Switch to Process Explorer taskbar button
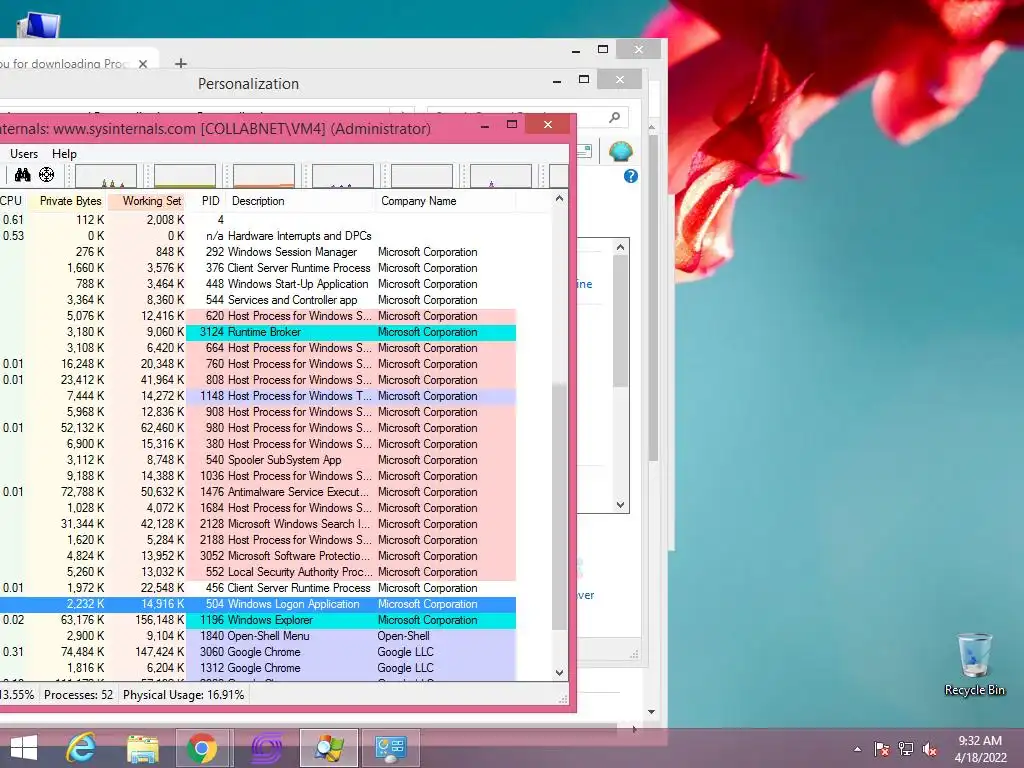The width and height of the screenshot is (1024, 768). (328, 748)
